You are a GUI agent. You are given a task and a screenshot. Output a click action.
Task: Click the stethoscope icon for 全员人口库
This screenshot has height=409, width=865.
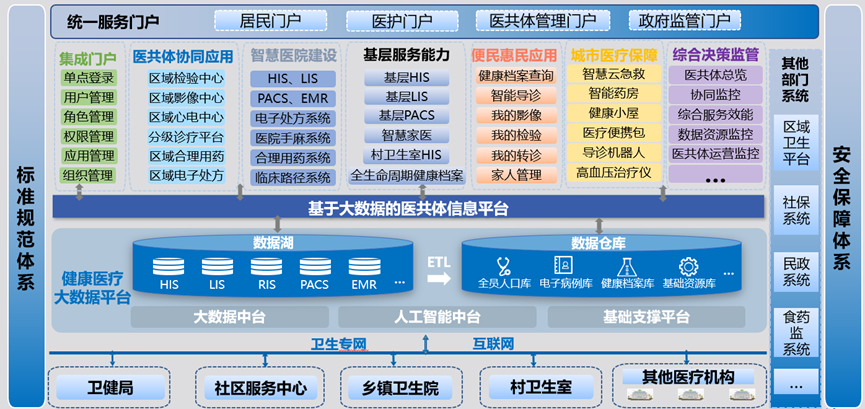click(x=503, y=266)
